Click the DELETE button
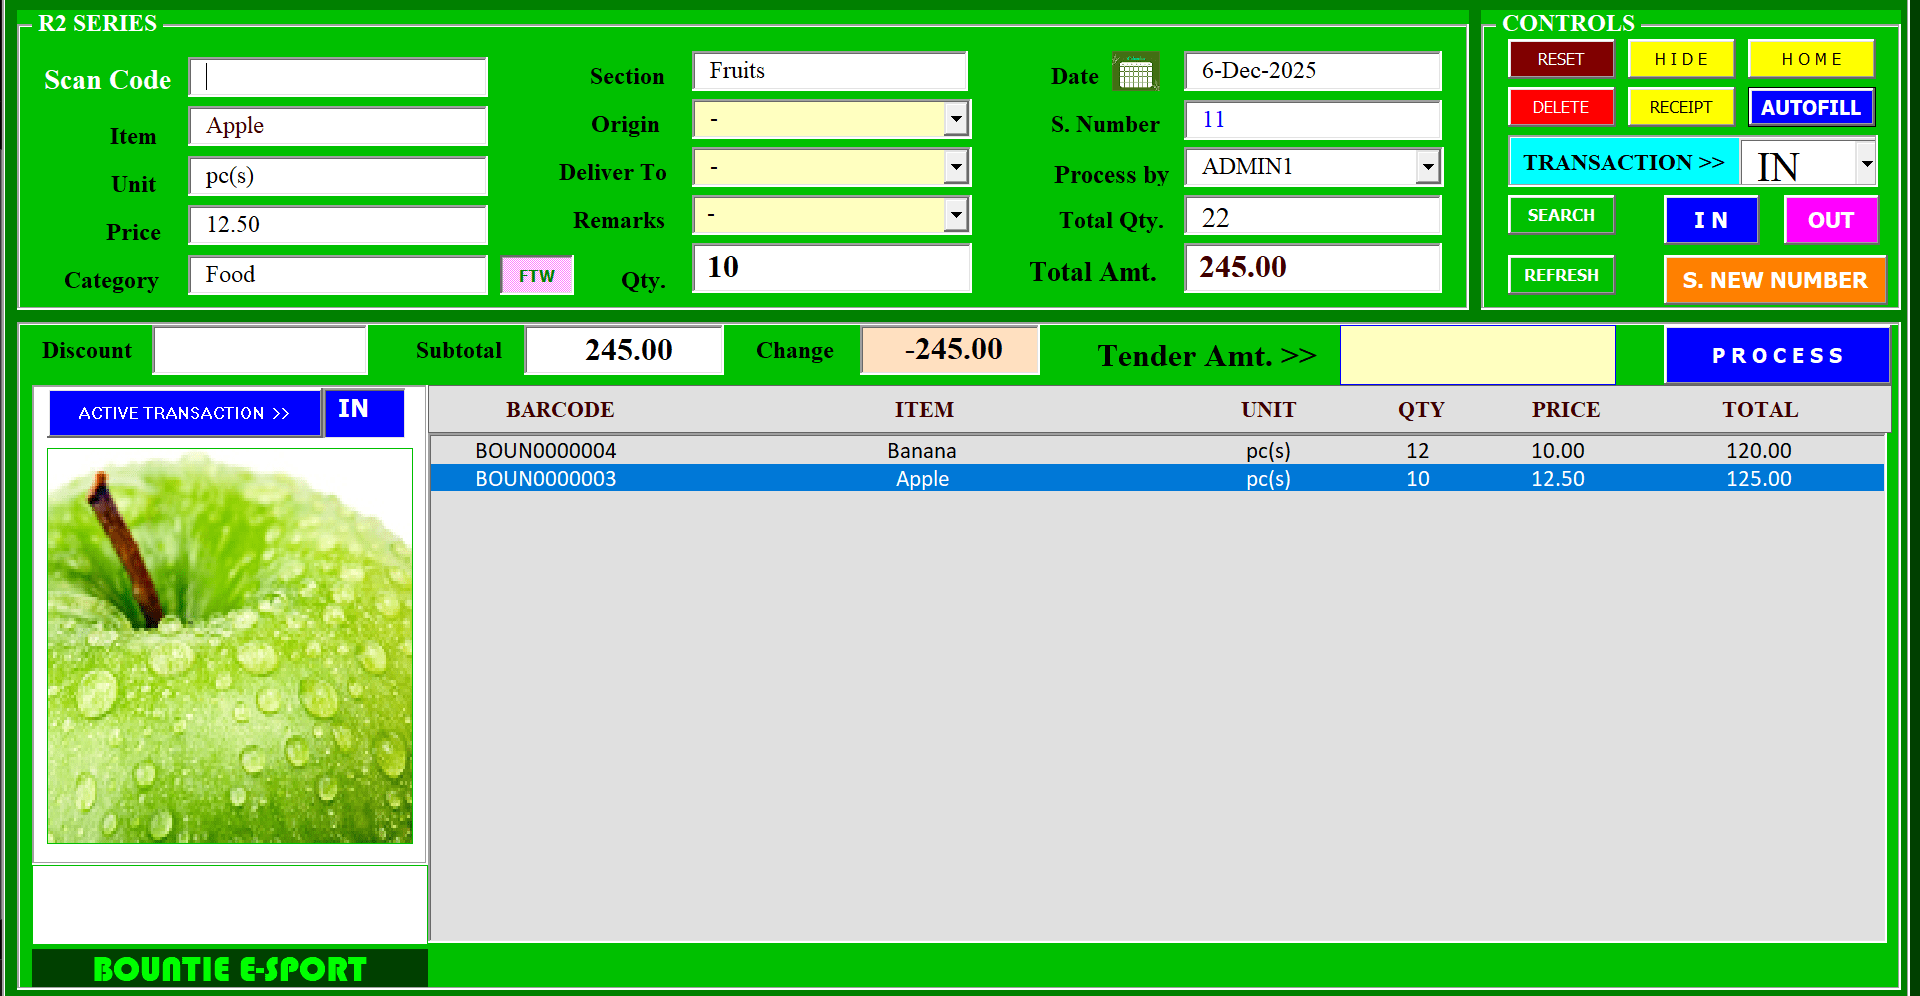This screenshot has width=1920, height=996. click(1561, 107)
